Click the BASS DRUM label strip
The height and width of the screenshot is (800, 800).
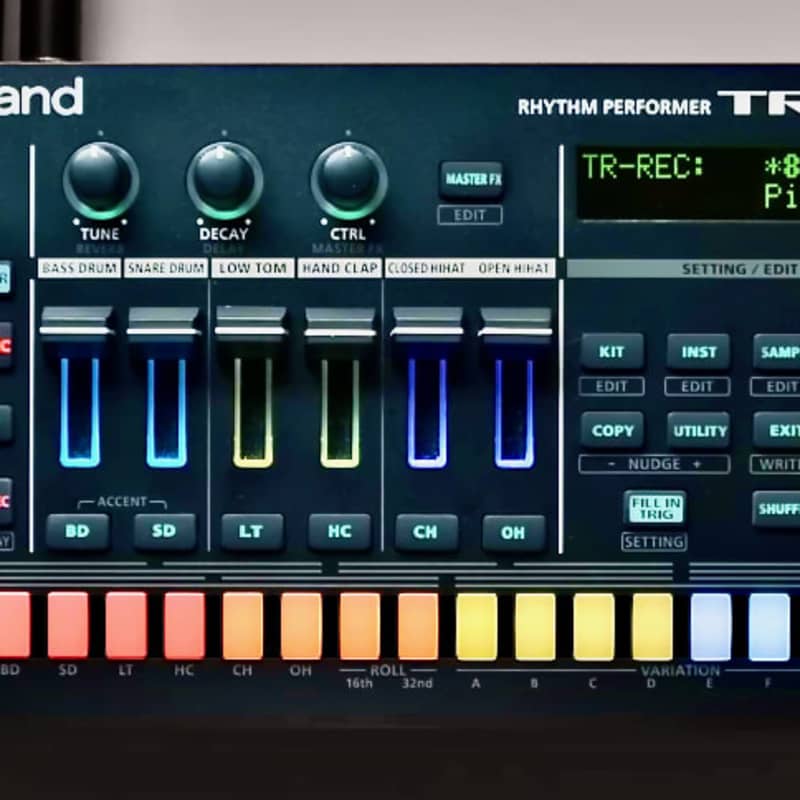click(x=79, y=268)
